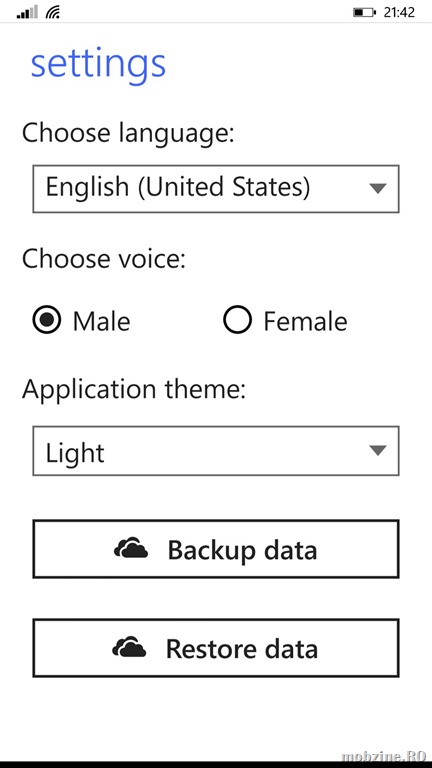Tap the Restore data button
Screen dimensions: 432x768
(x=216, y=648)
